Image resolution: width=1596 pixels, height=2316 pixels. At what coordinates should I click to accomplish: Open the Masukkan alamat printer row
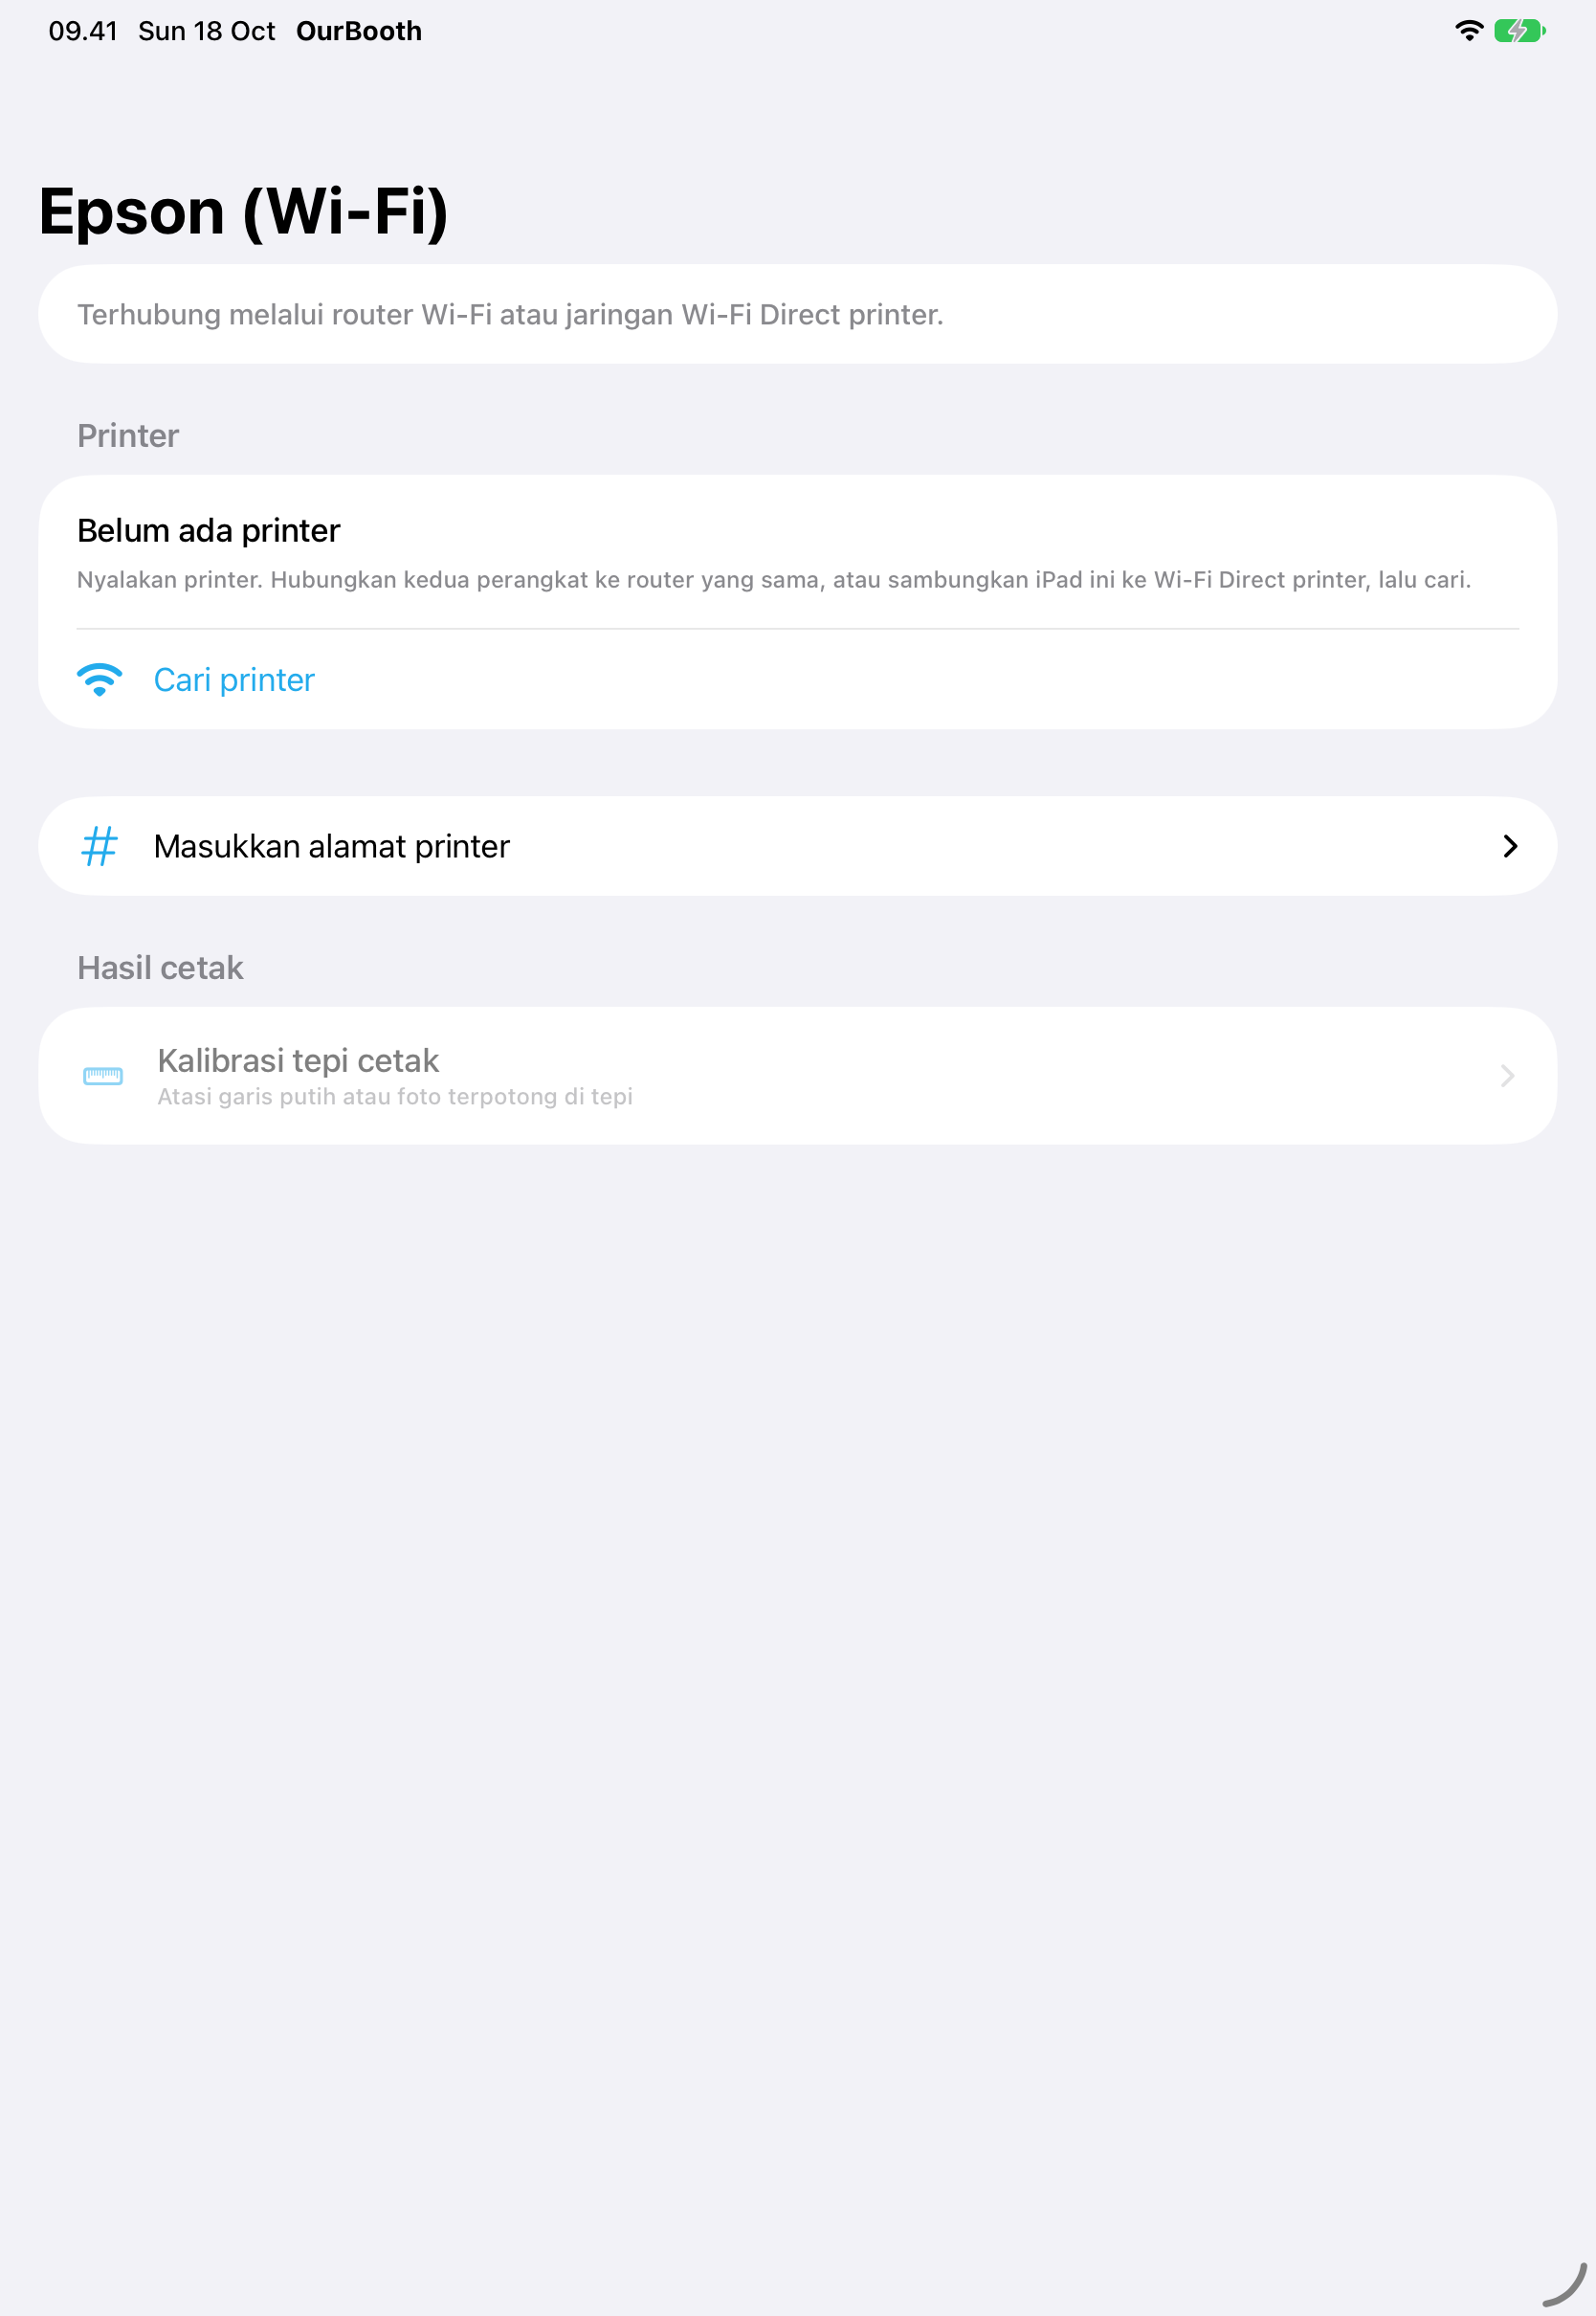pos(797,846)
